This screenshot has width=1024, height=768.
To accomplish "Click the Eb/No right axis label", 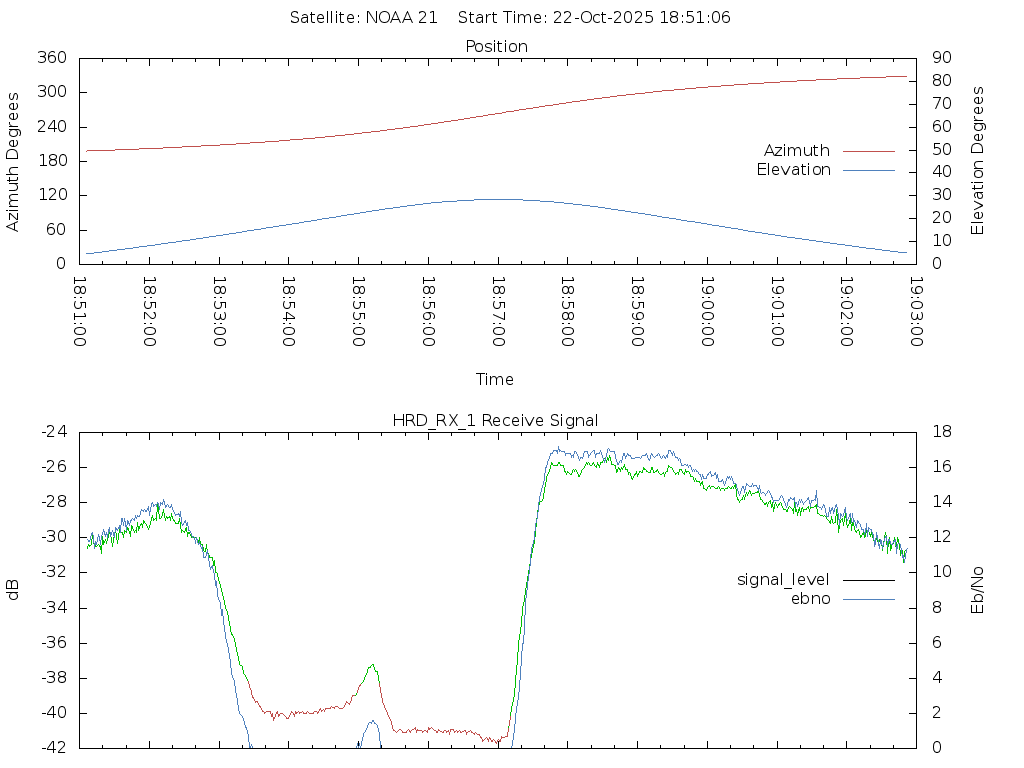I will click(978, 589).
